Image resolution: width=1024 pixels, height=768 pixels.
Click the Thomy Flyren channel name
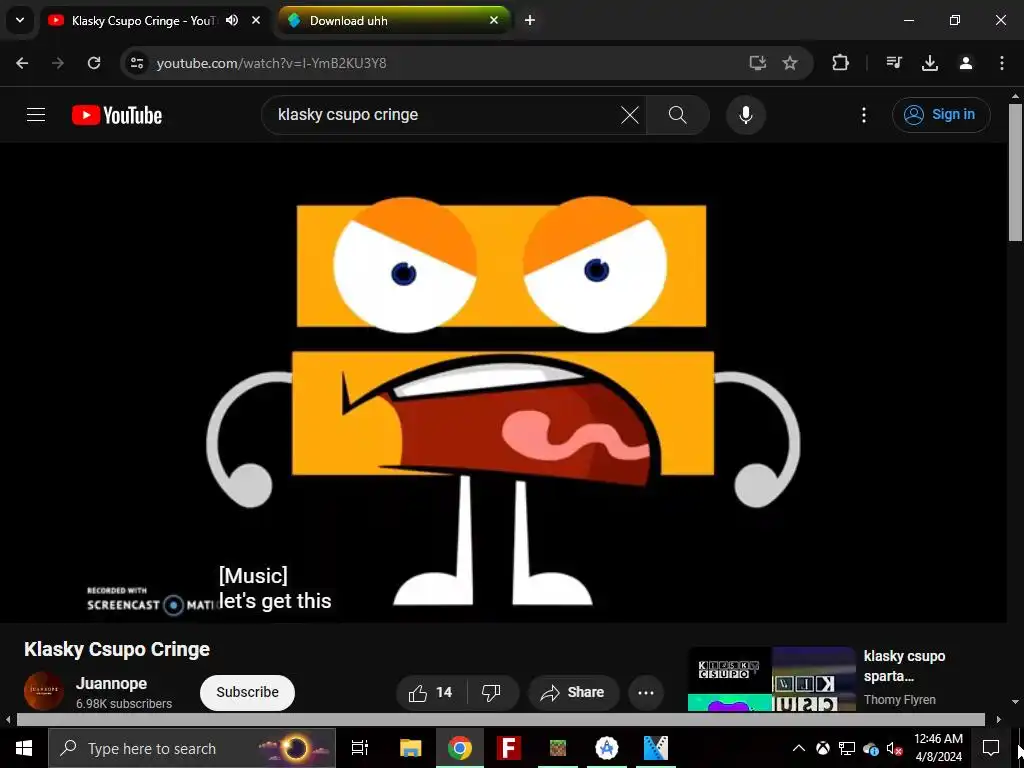[x=899, y=700]
